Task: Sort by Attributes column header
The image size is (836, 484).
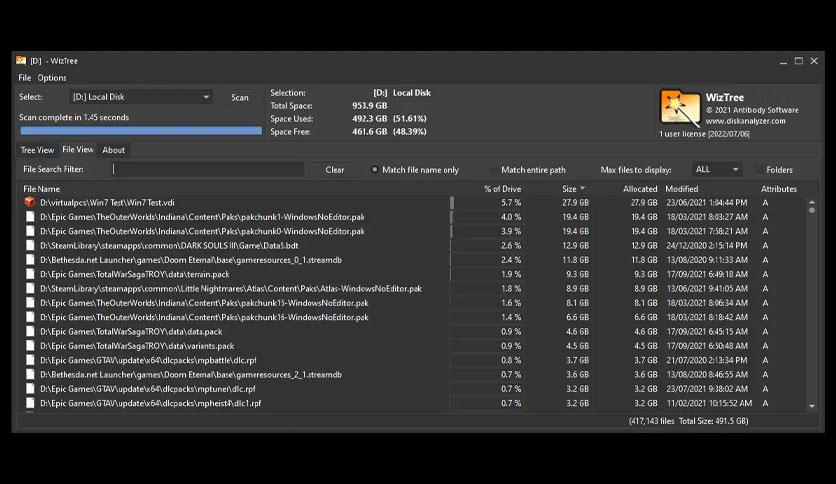Action: coord(778,189)
